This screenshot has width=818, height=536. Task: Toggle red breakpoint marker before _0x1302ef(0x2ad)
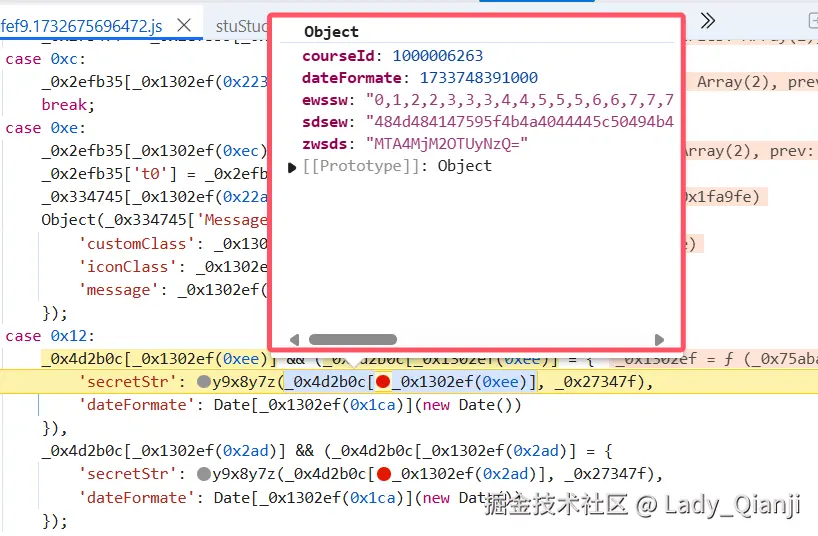(x=383, y=474)
